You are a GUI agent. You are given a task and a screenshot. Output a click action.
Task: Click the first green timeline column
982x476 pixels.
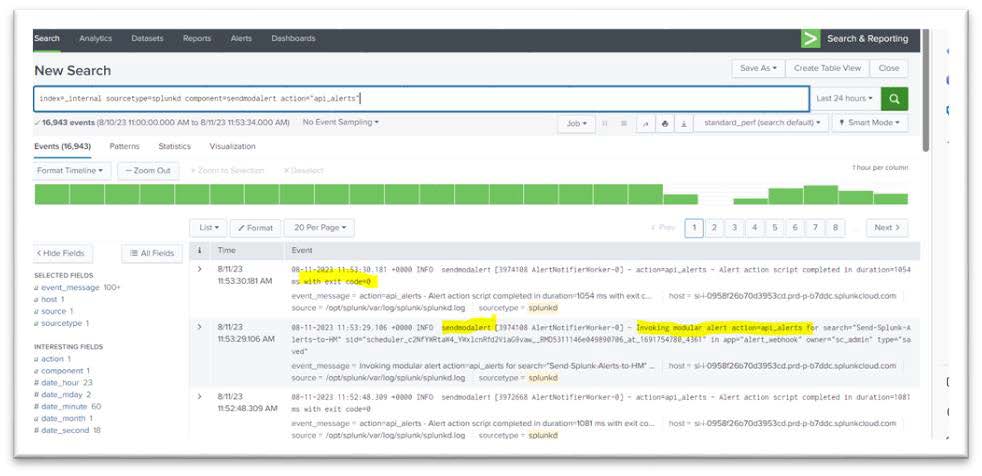click(51, 194)
